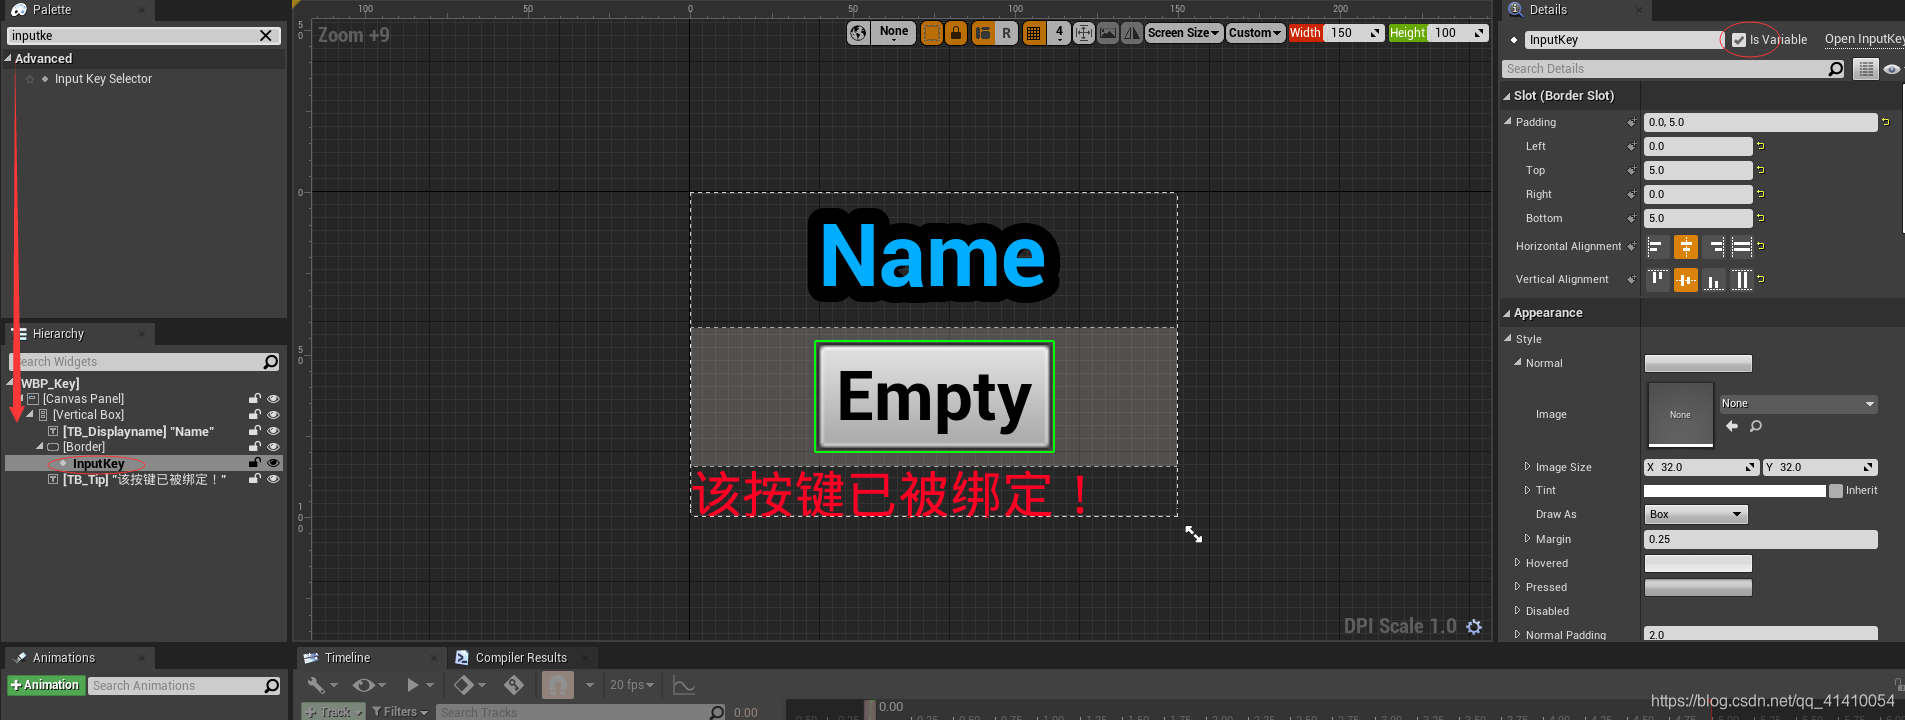Expand the Pressed style section
The image size is (1905, 720).
point(1517,587)
